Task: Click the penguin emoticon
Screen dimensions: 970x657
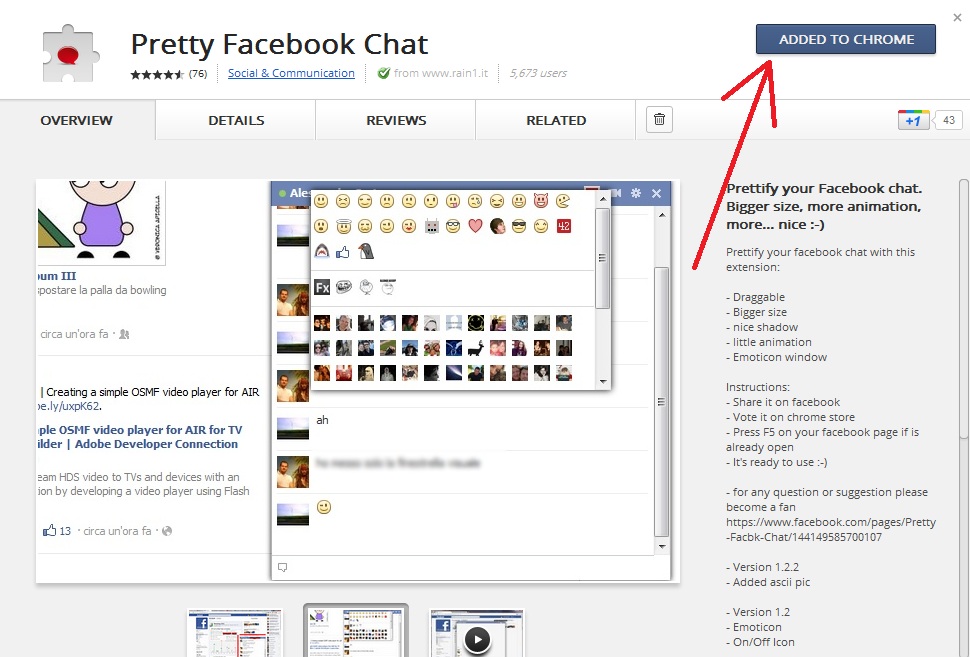Action: tap(366, 251)
